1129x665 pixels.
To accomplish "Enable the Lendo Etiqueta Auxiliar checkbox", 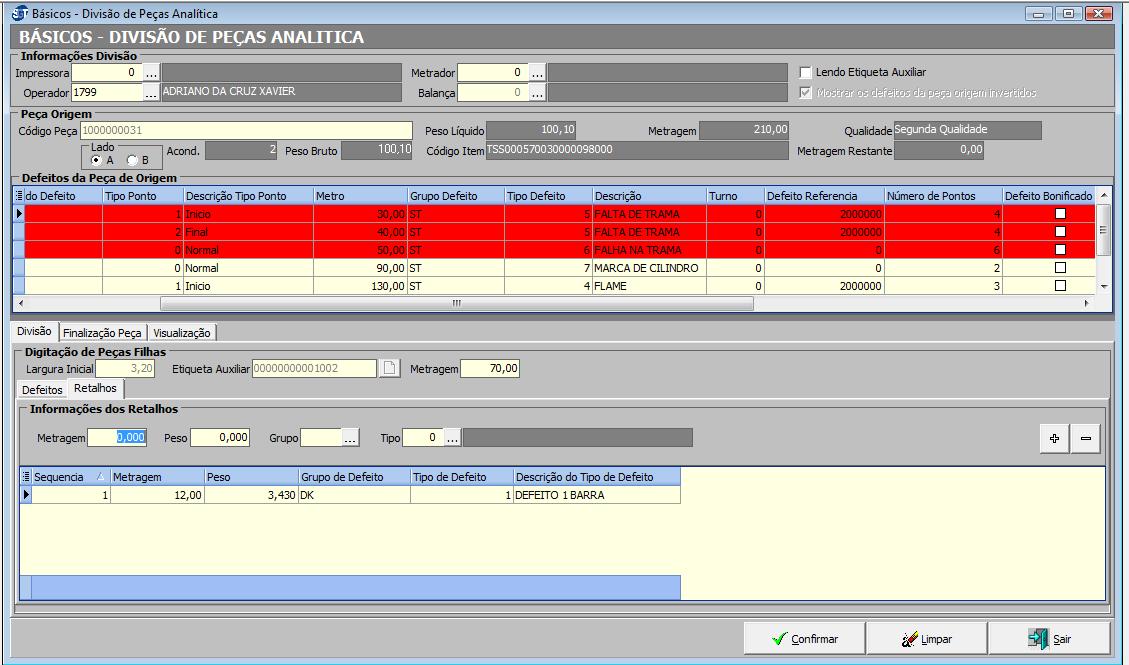I will click(x=806, y=73).
